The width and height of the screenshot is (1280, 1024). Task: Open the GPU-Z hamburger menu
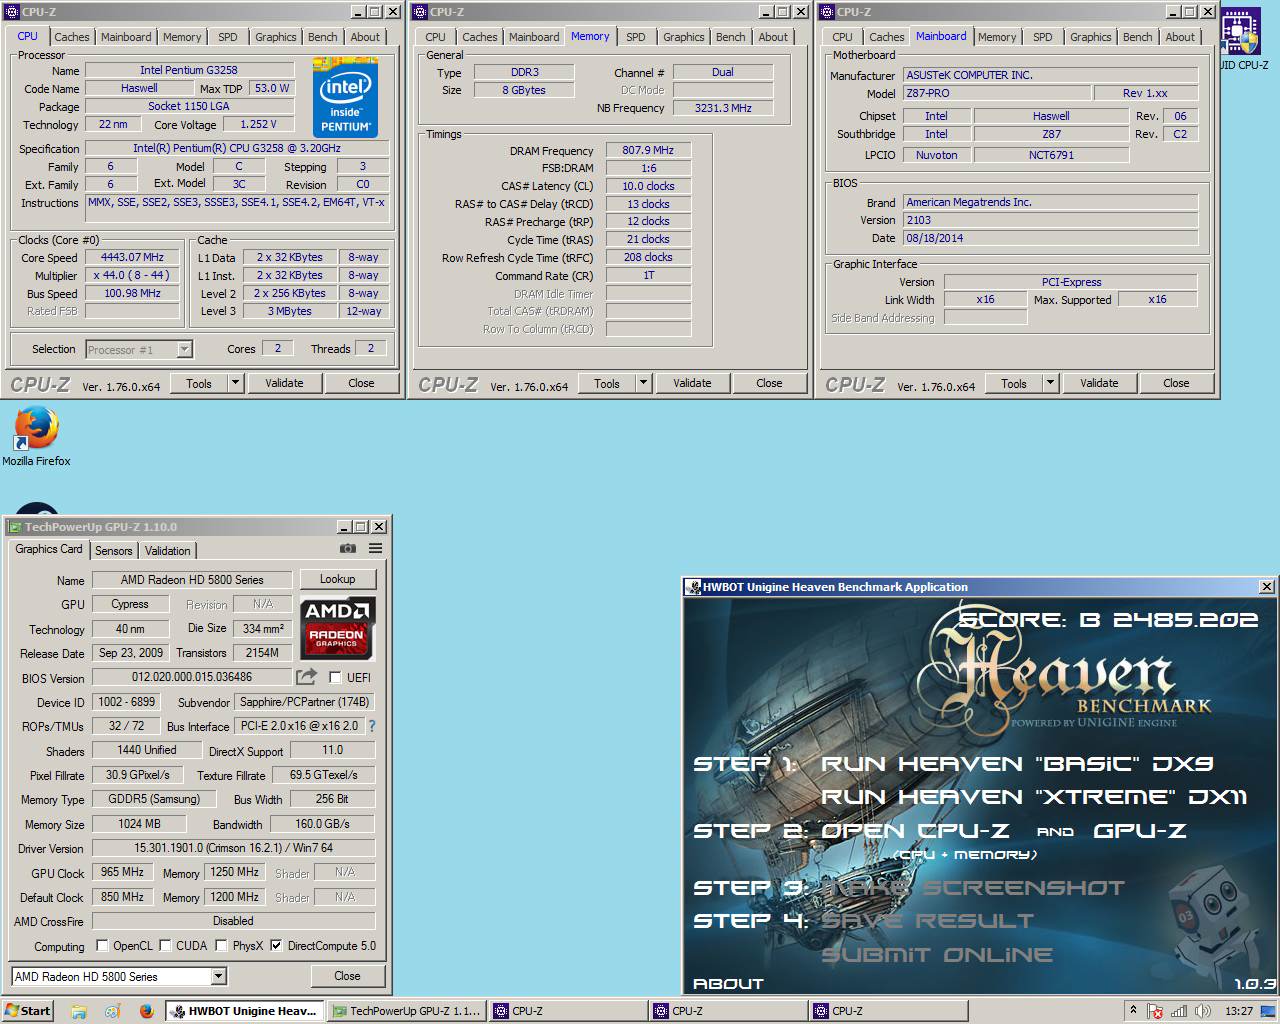[x=376, y=548]
